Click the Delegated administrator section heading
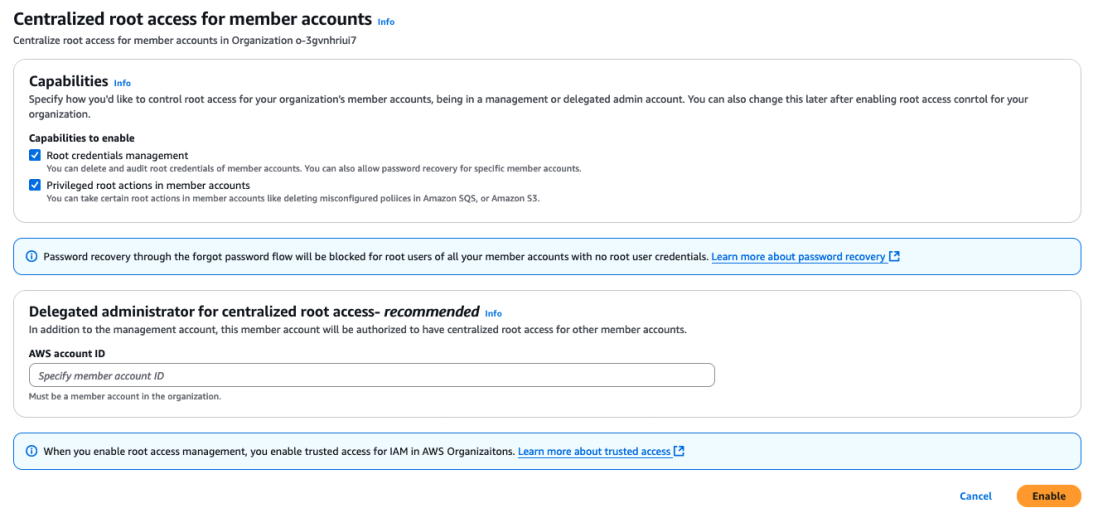 point(254,311)
